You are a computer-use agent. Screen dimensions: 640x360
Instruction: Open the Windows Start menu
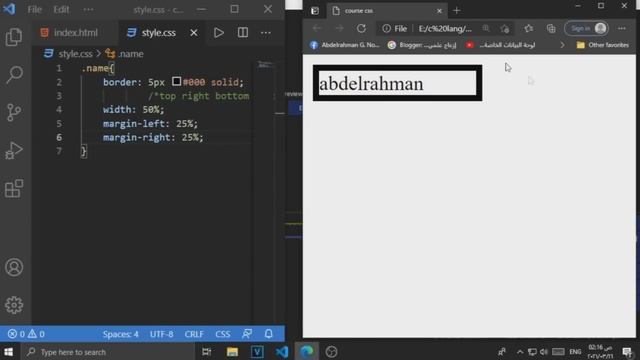click(x=9, y=352)
